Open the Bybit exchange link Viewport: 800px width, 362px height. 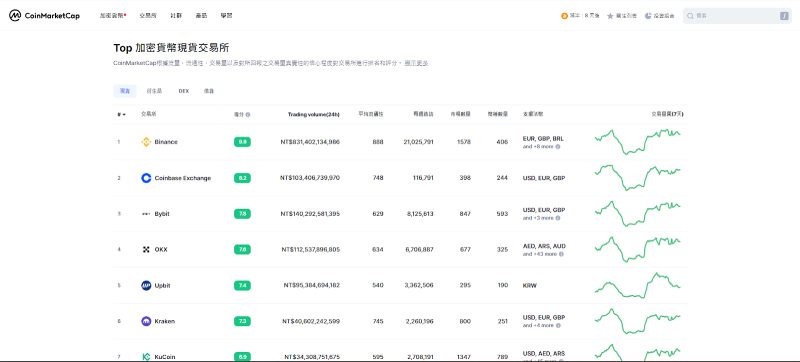(162, 214)
